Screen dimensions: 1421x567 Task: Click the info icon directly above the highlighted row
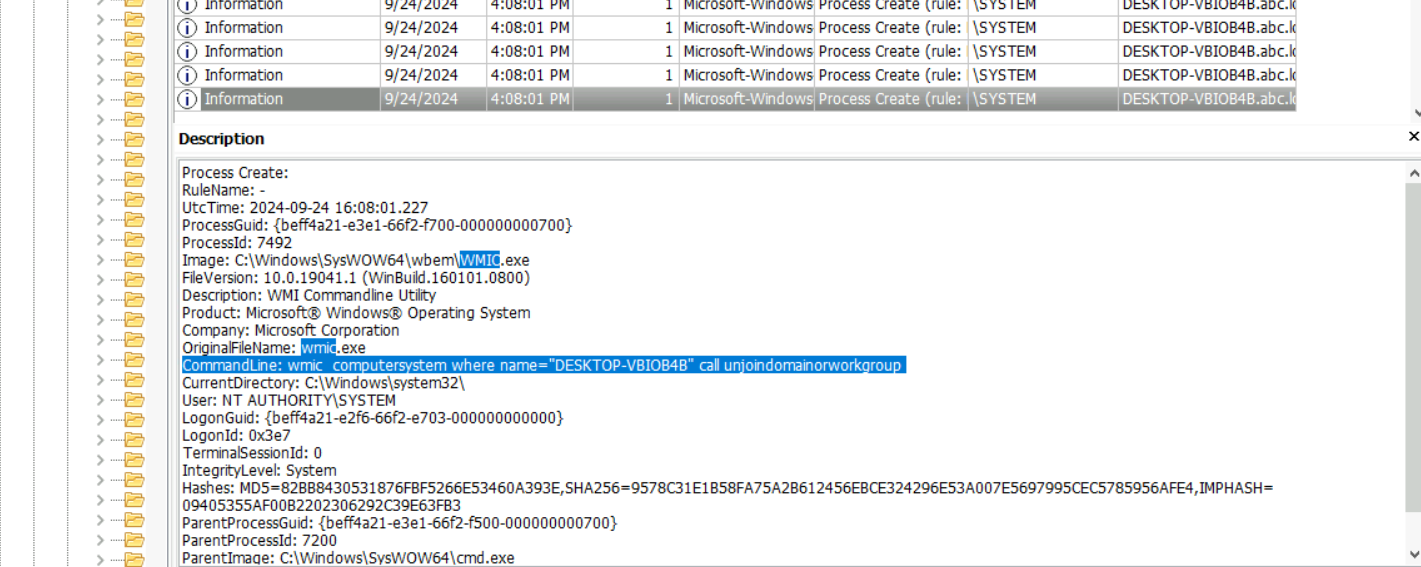(187, 75)
